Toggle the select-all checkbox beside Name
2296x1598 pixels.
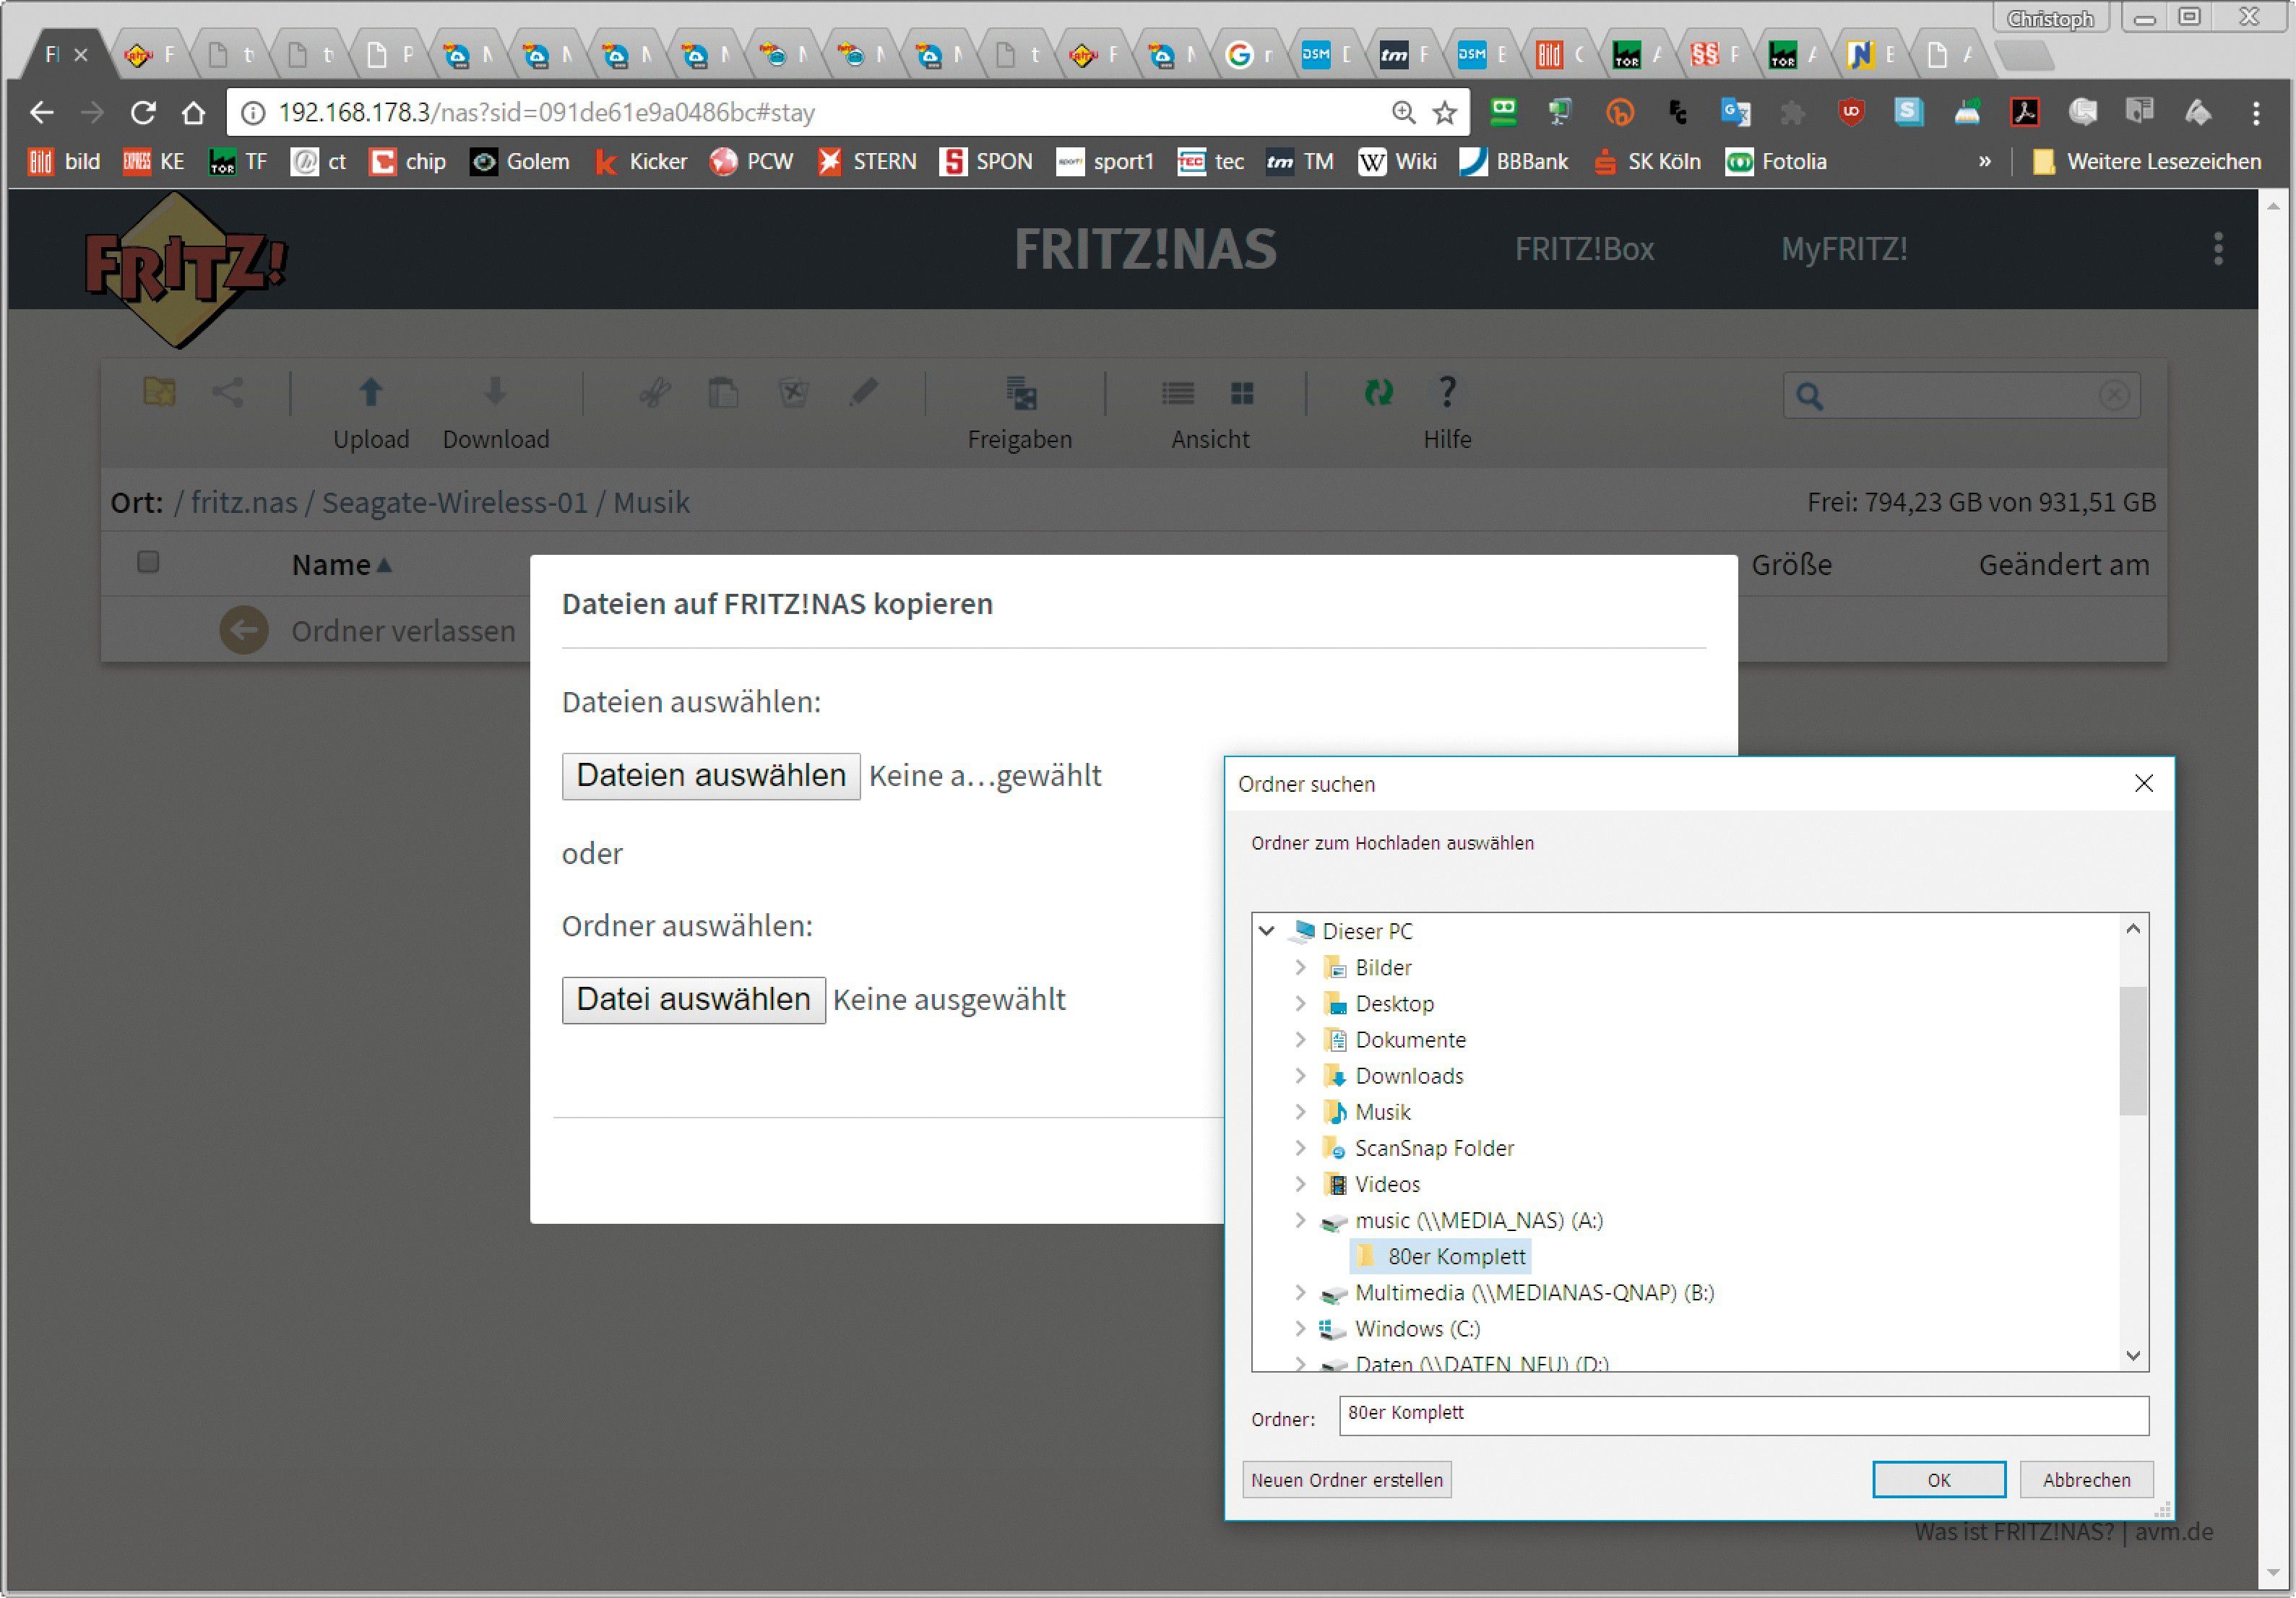coord(148,562)
